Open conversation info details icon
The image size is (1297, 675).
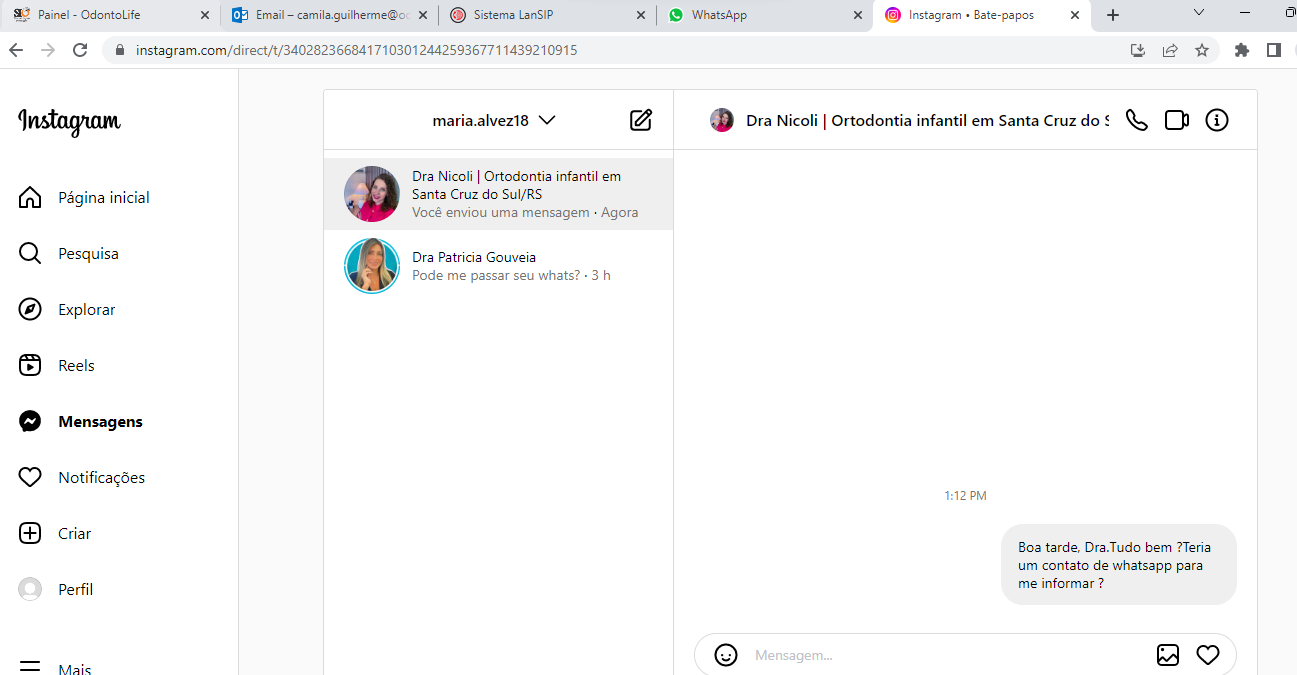[x=1216, y=120]
